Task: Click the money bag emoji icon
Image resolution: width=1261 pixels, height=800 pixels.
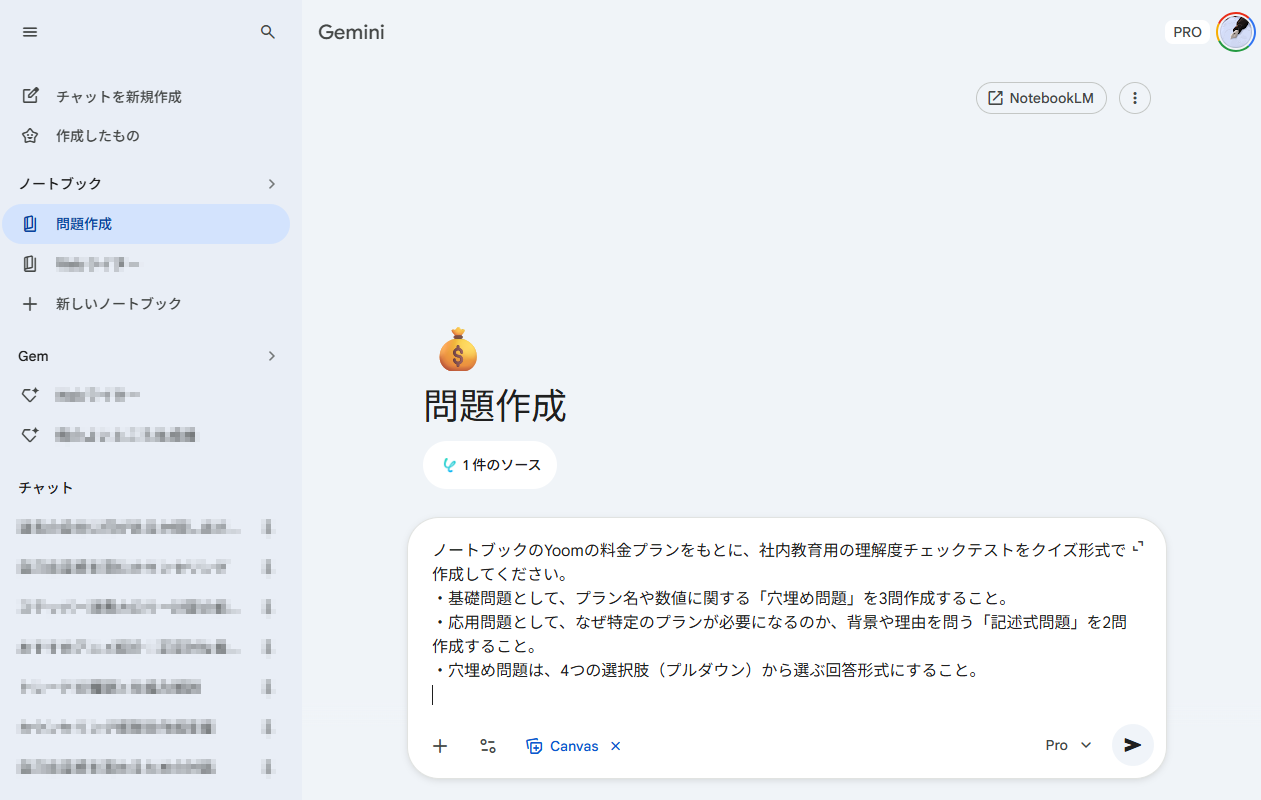Action: (x=458, y=350)
